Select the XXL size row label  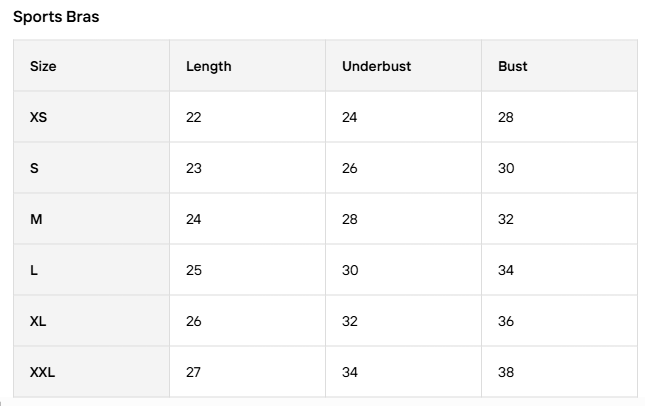point(42,372)
